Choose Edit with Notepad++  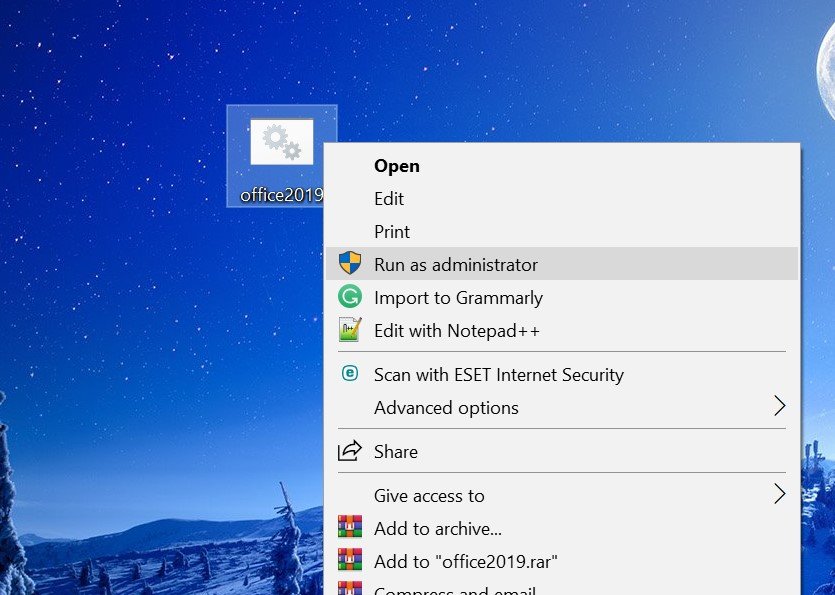click(562, 330)
